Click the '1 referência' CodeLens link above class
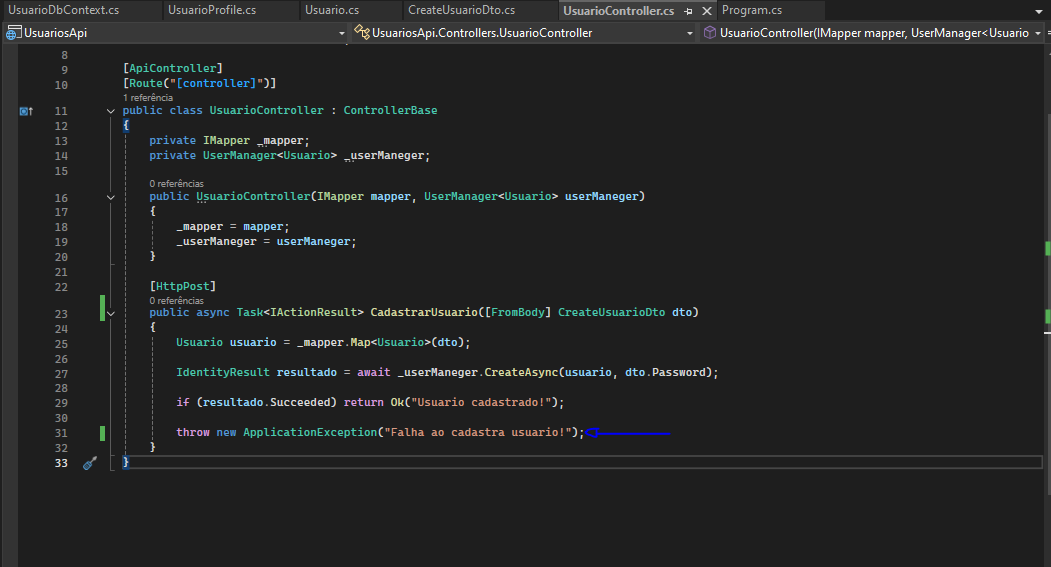 tap(148, 98)
